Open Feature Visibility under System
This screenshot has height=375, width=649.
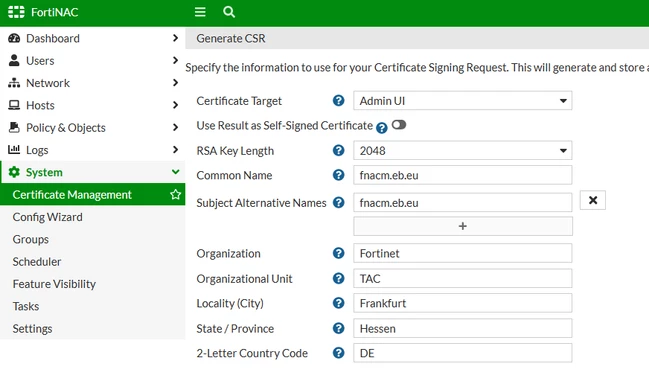(54, 284)
